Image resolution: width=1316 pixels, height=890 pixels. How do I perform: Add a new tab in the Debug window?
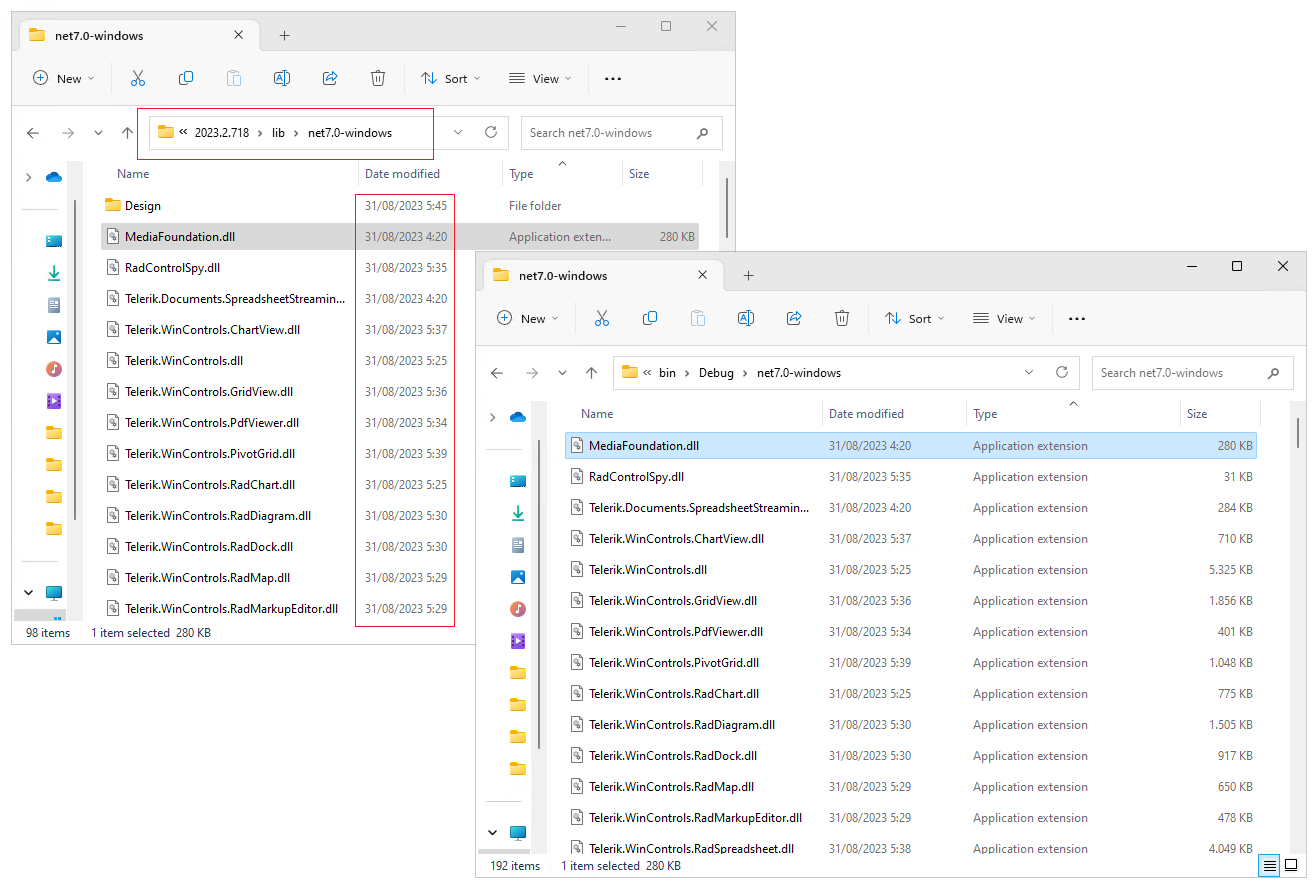748,276
